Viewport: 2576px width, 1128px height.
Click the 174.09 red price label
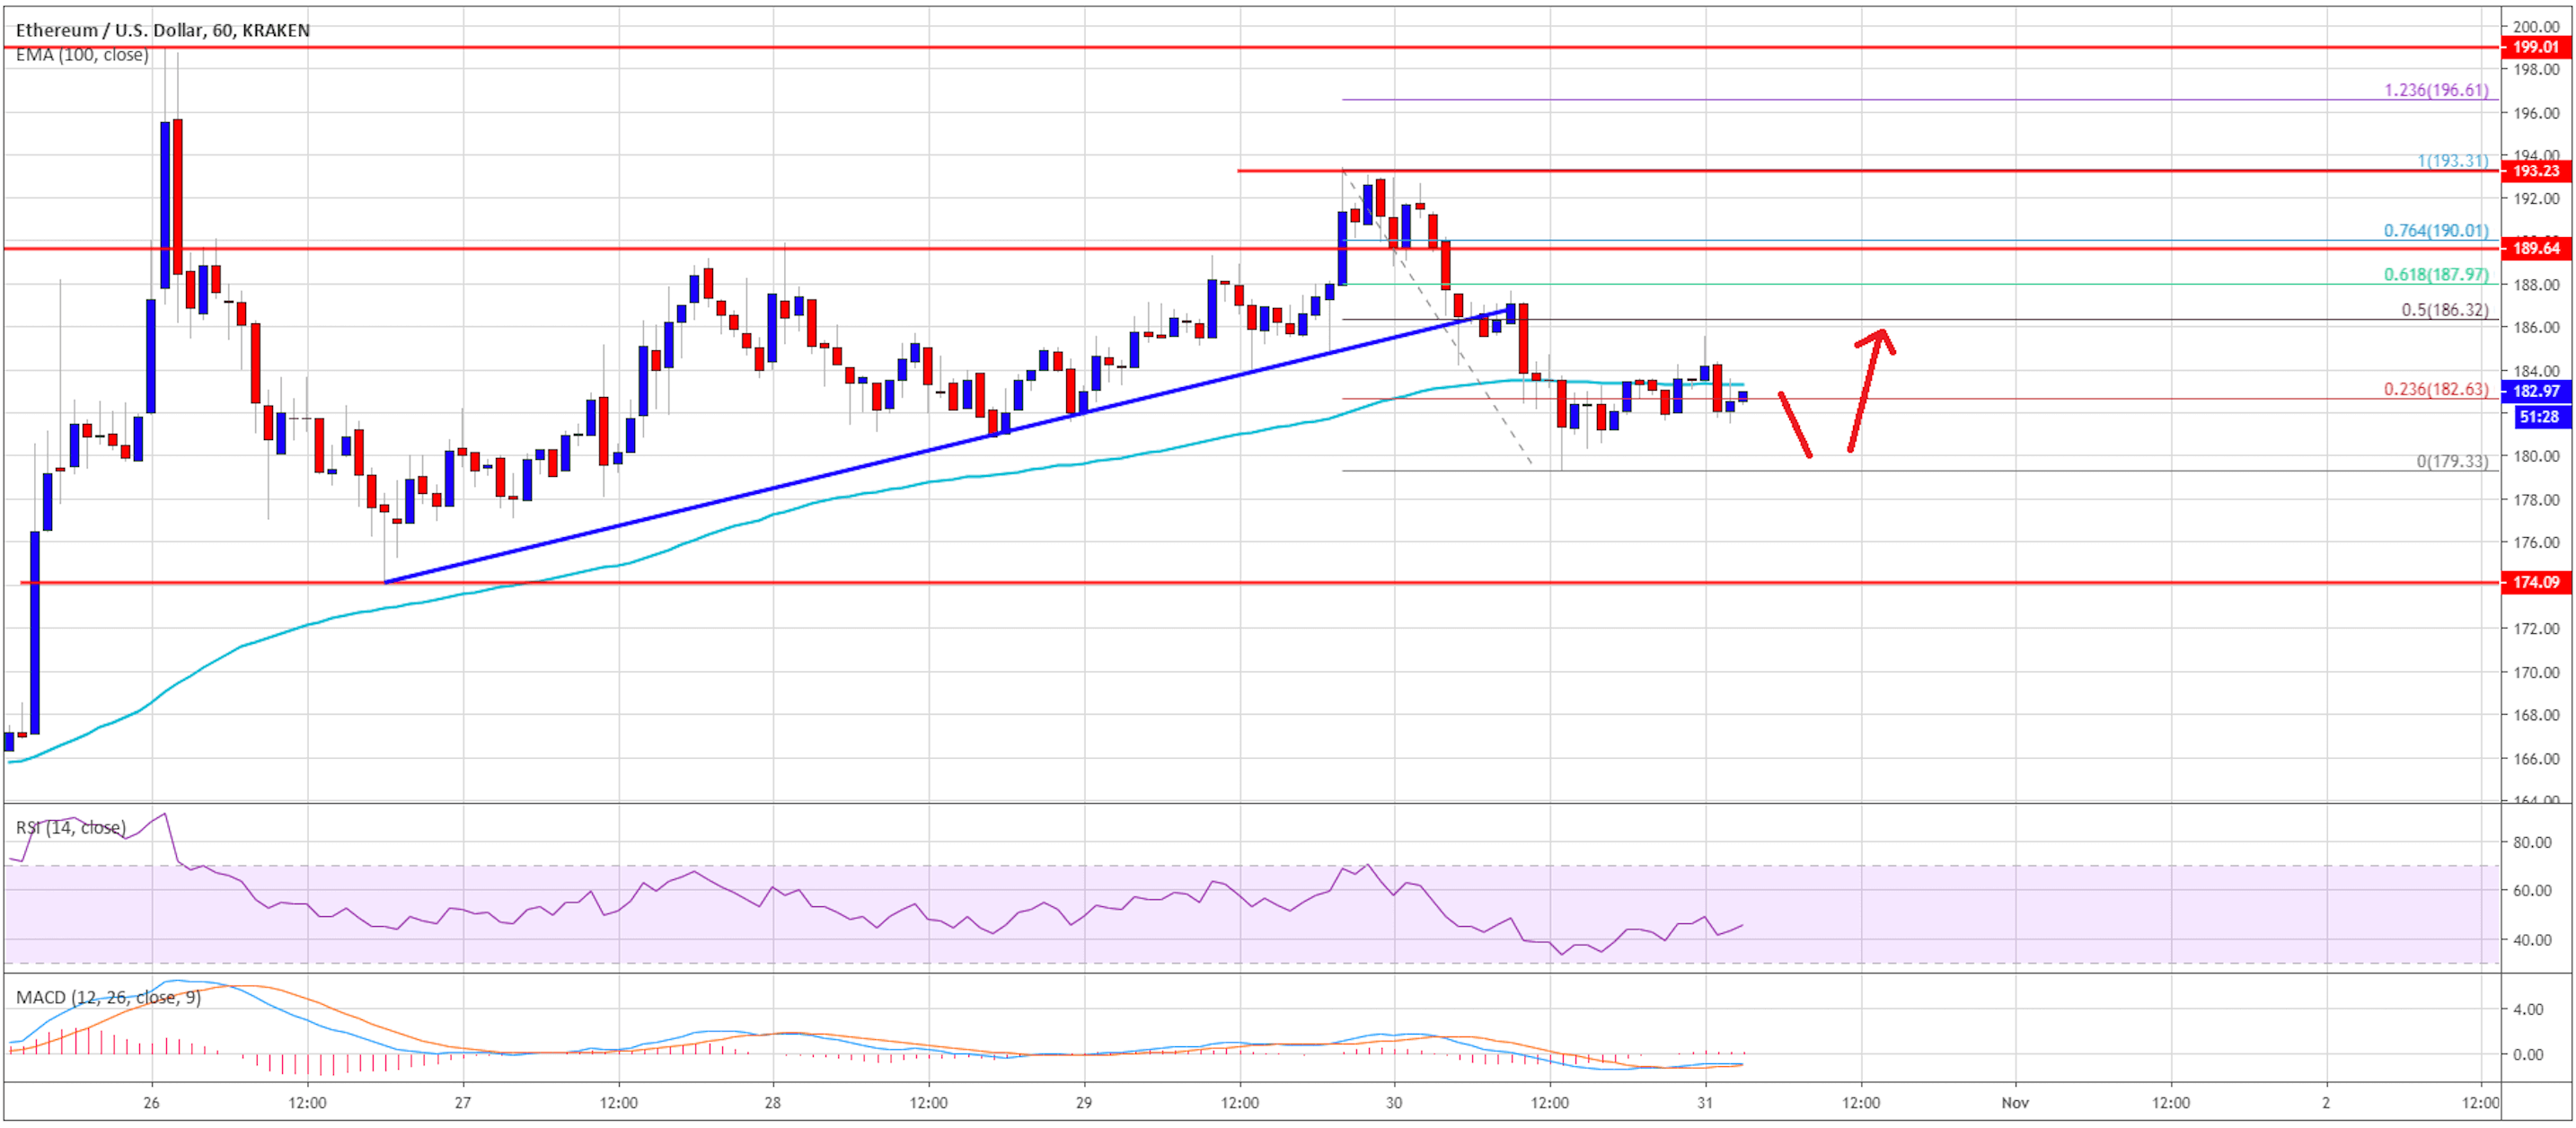pyautogui.click(x=2535, y=582)
